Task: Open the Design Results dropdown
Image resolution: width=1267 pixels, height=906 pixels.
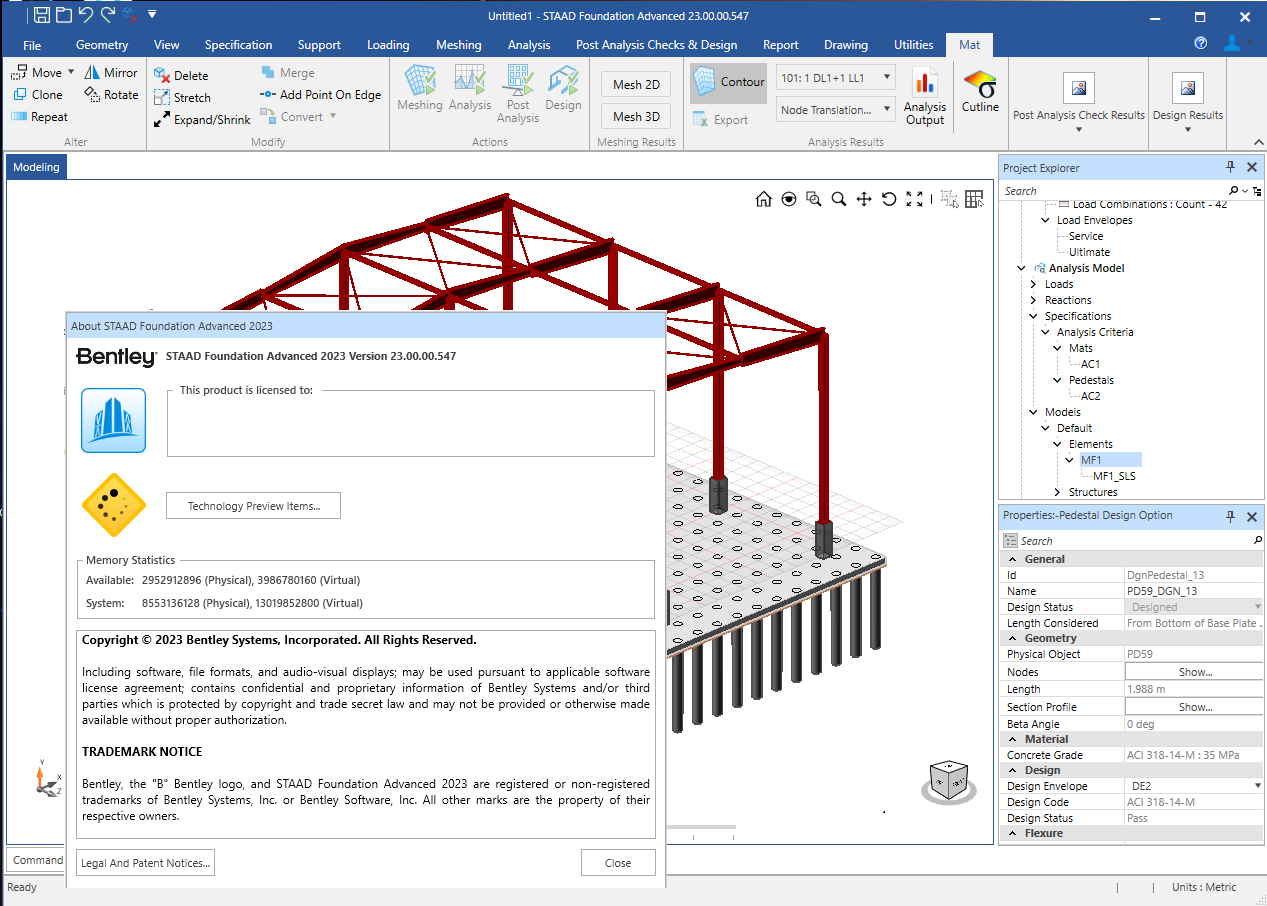Action: click(x=1188, y=128)
